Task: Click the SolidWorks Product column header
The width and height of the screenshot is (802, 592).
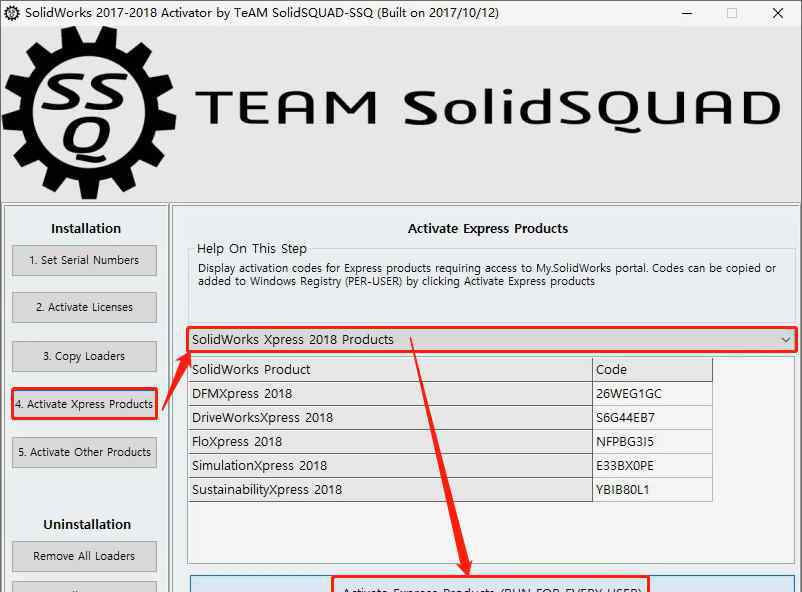Action: pyautogui.click(x=390, y=369)
